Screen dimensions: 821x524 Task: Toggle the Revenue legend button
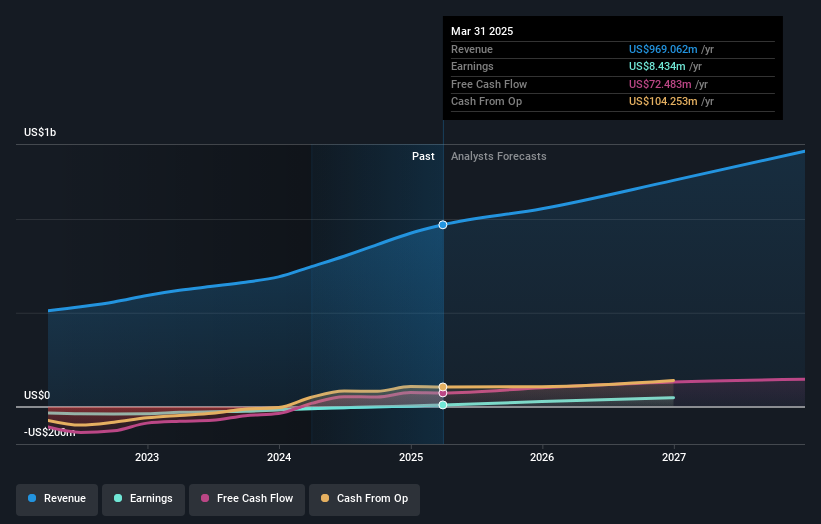[x=57, y=499]
